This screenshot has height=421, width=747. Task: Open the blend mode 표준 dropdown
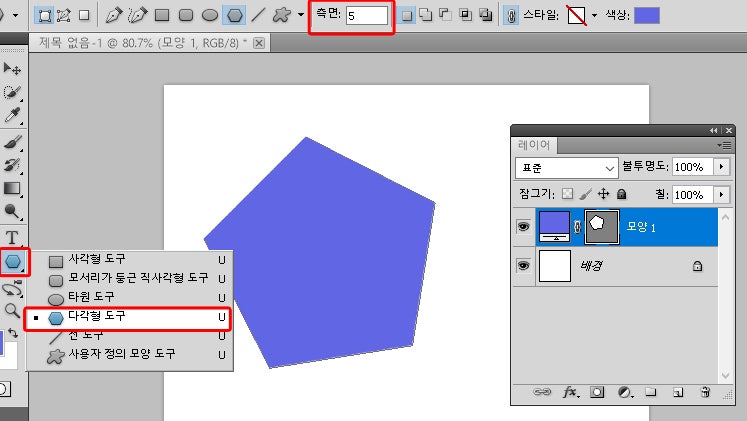(566, 168)
